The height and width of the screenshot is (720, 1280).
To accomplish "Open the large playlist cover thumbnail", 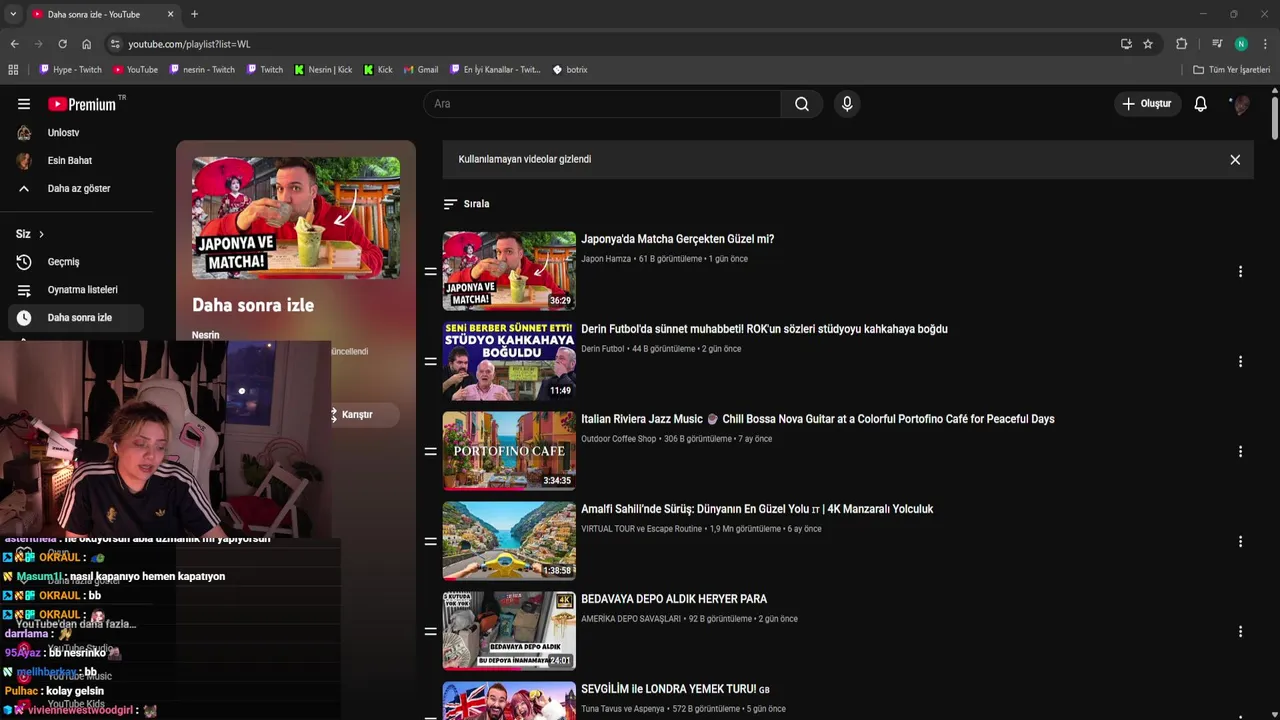I will (296, 217).
